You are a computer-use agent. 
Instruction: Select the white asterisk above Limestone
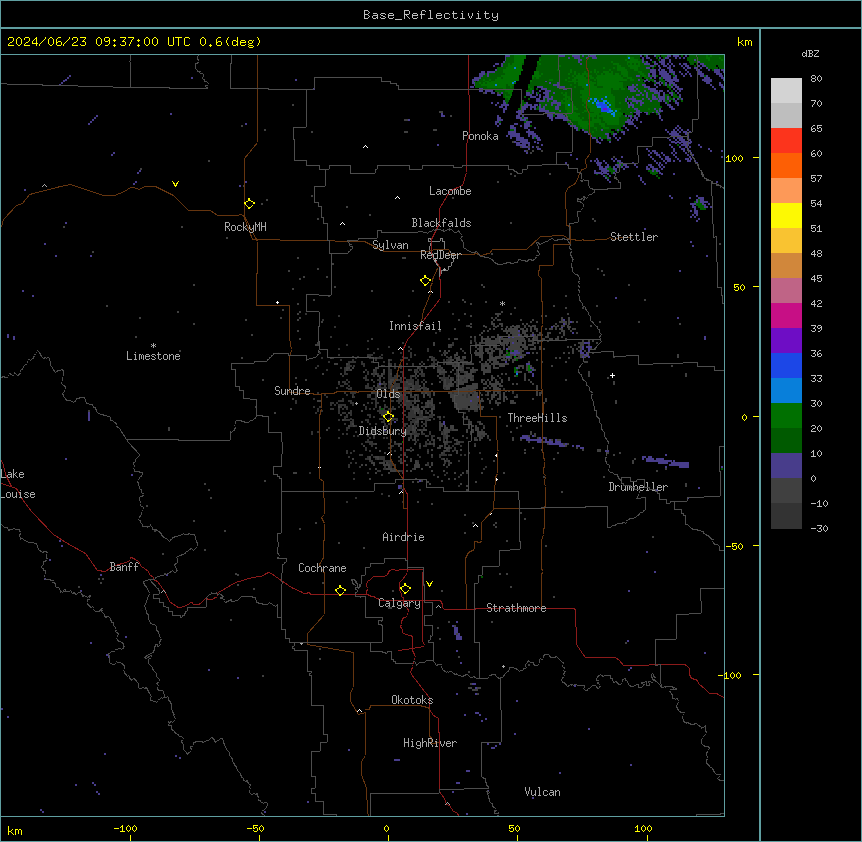[x=153, y=346]
